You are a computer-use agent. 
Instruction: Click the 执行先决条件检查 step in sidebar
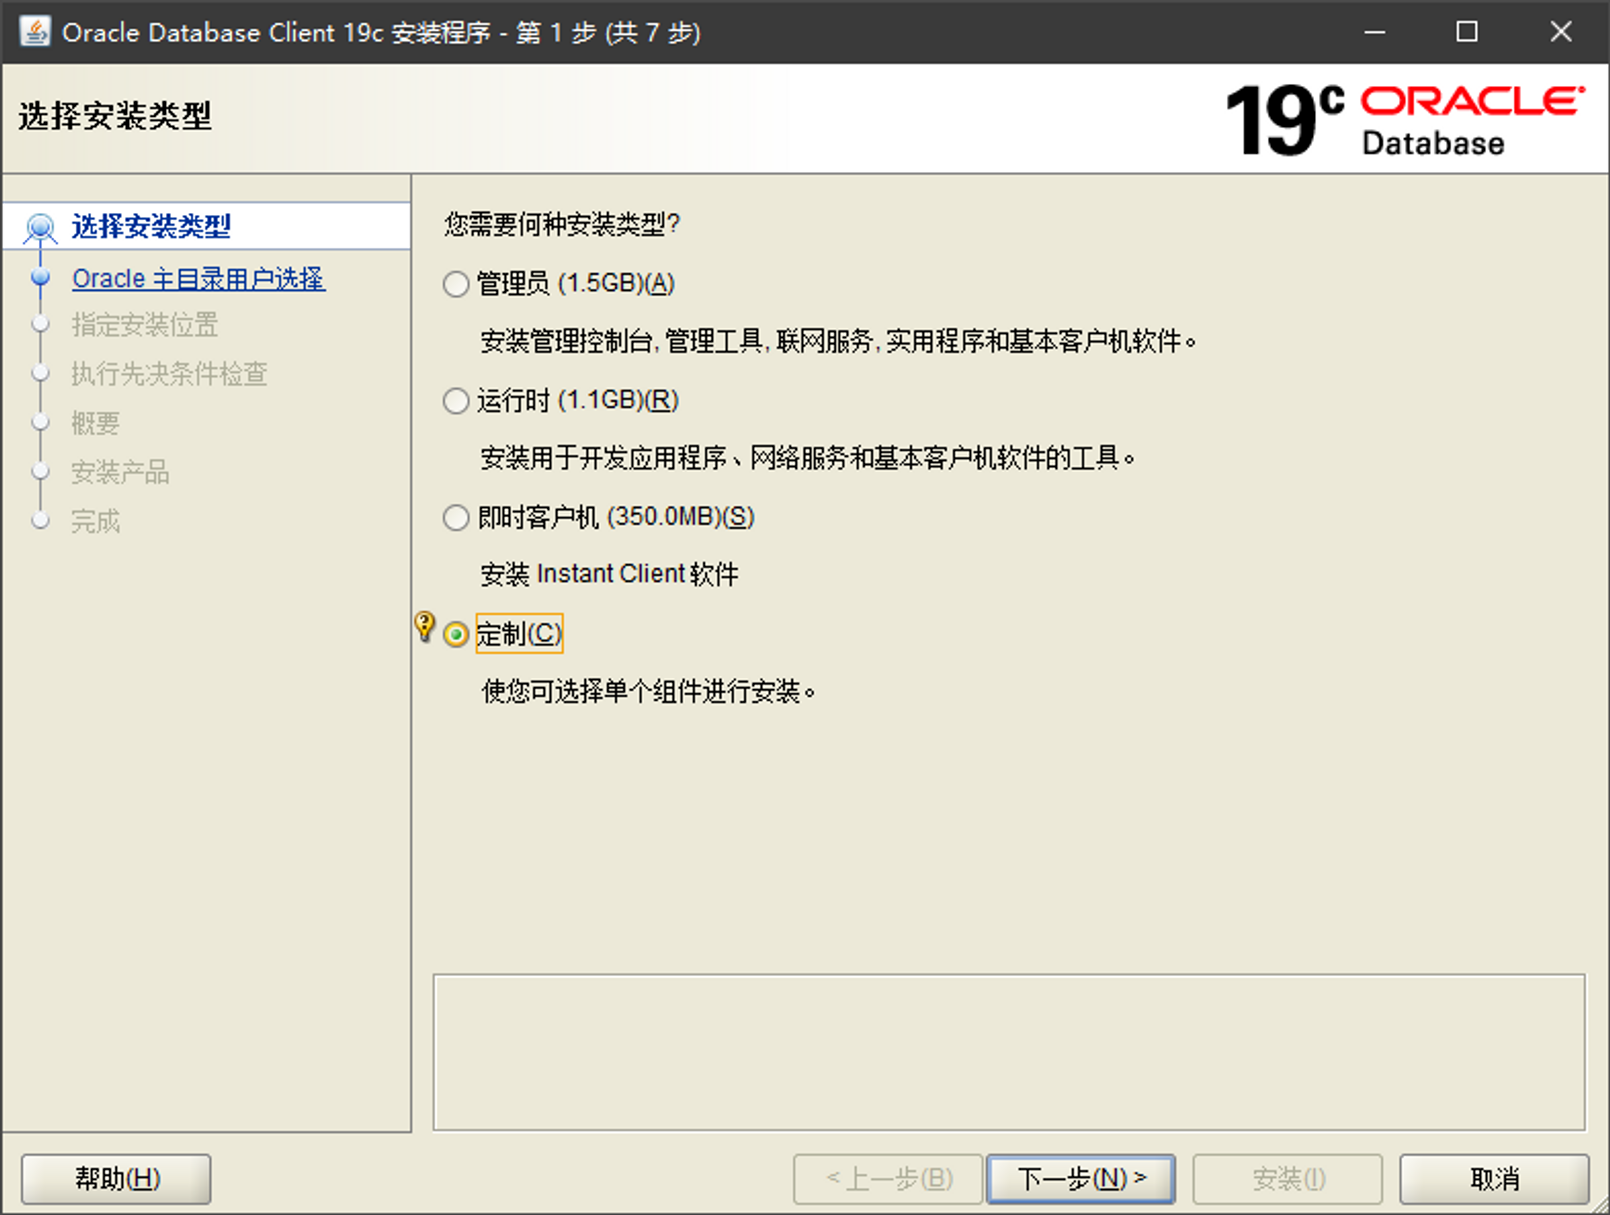pyautogui.click(x=169, y=374)
